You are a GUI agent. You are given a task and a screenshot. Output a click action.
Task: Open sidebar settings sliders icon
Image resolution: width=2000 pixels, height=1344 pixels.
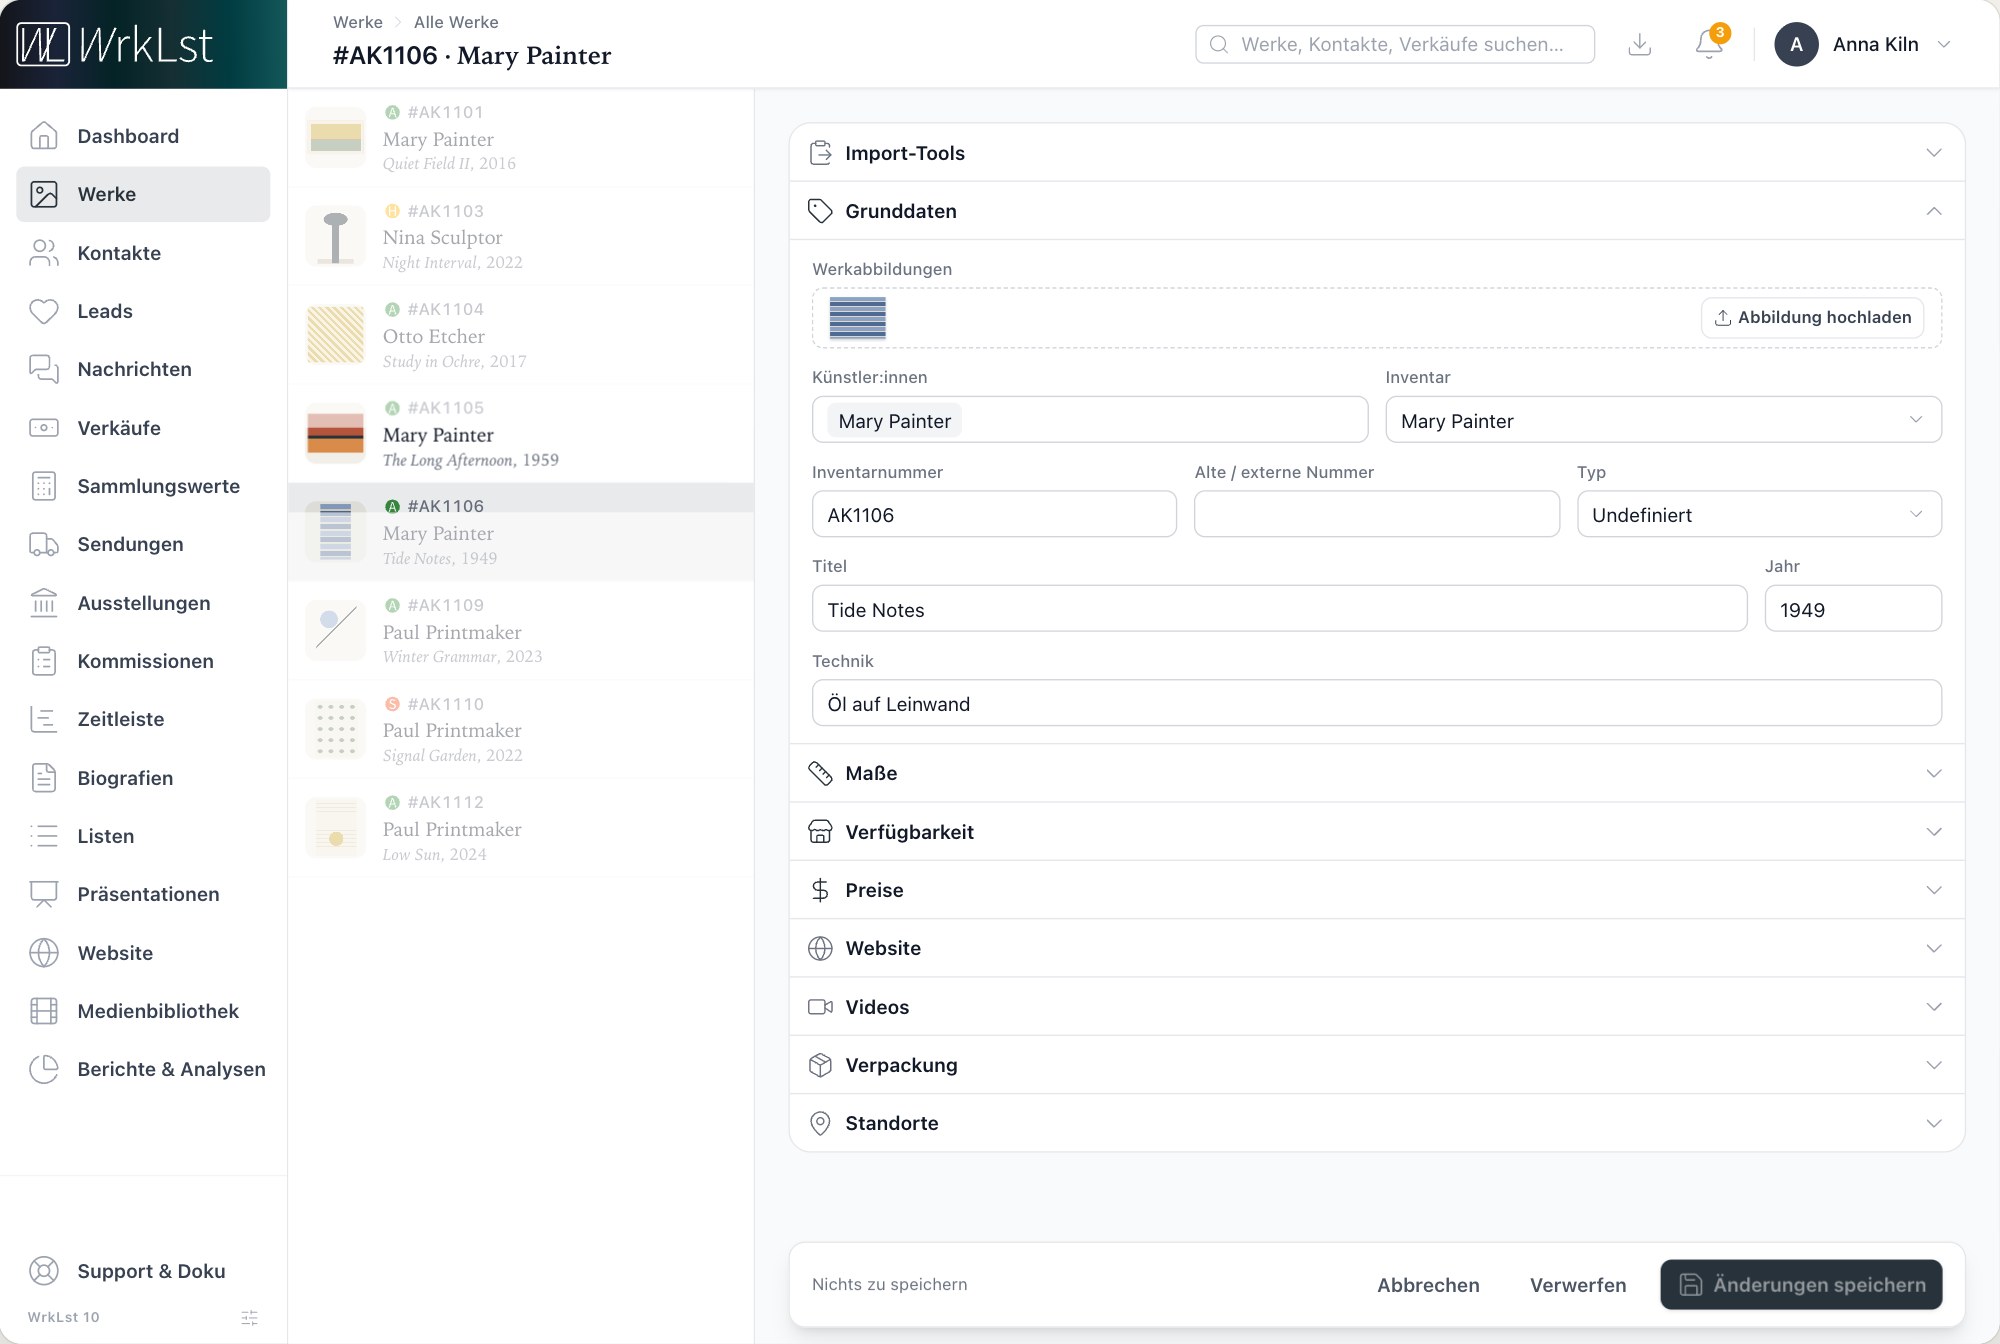coord(250,1318)
